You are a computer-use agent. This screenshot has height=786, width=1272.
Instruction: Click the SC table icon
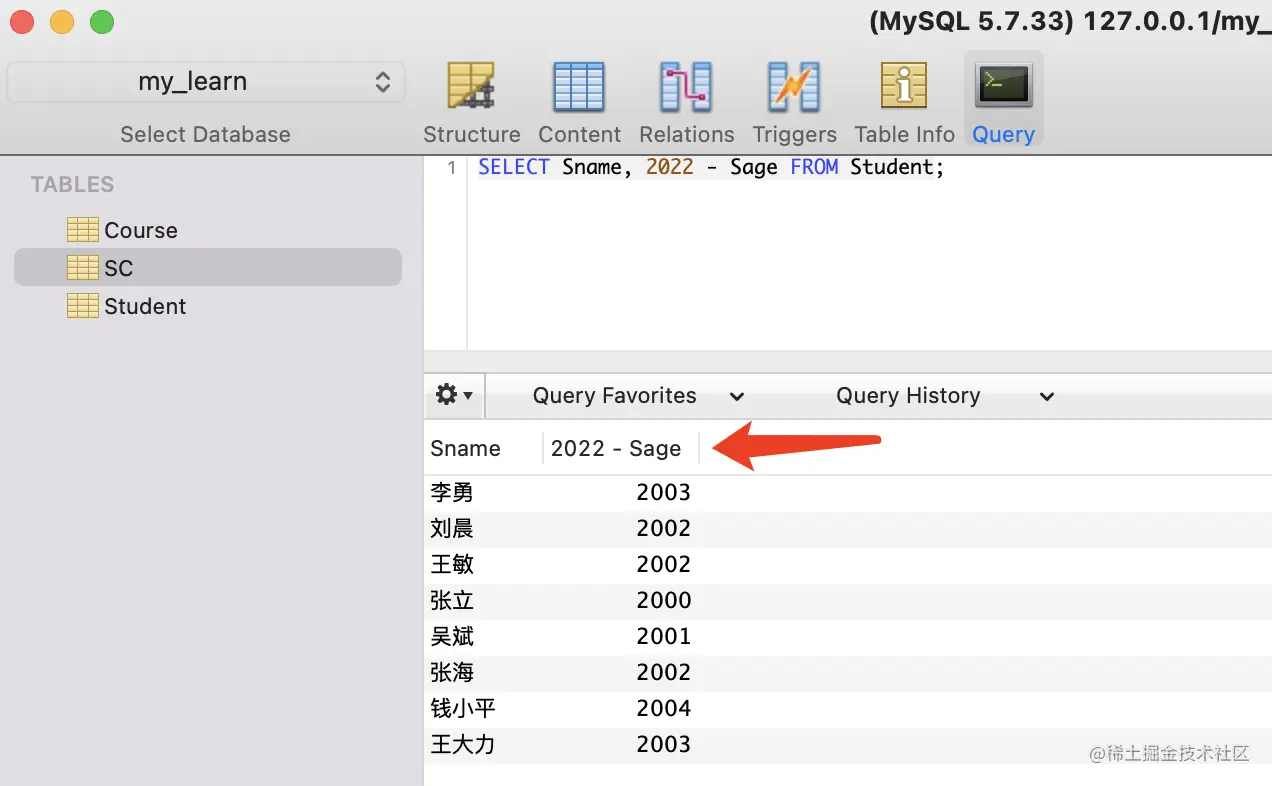click(83, 268)
